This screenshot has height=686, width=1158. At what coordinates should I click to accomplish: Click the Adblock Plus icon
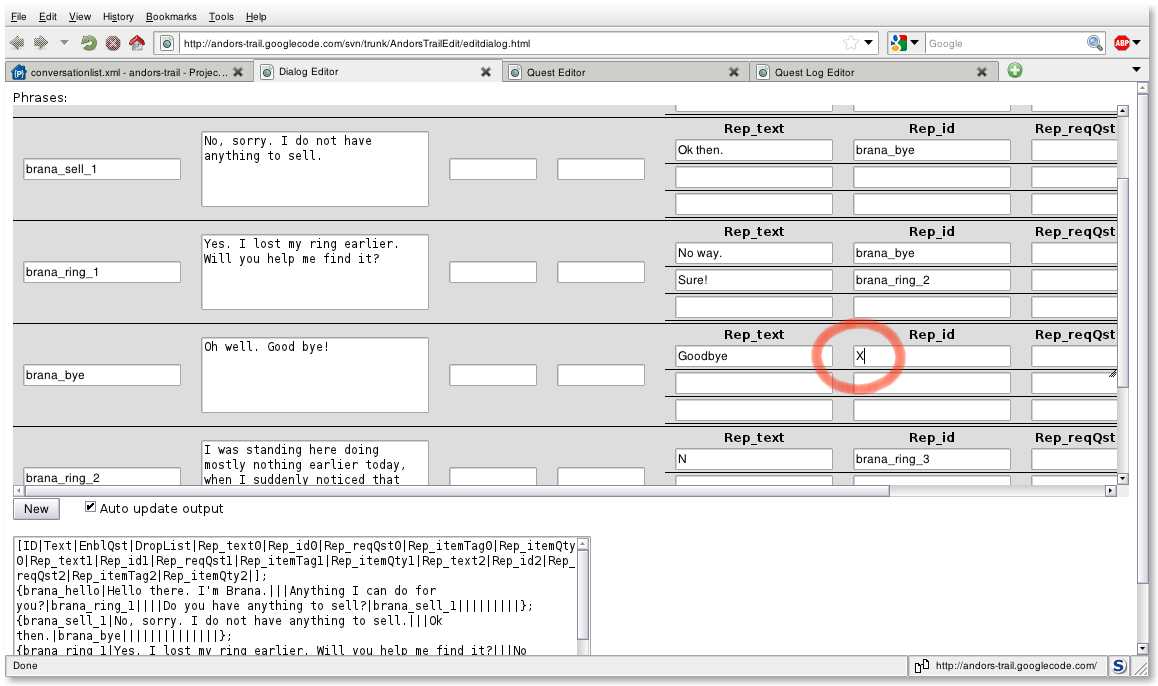coord(1122,43)
